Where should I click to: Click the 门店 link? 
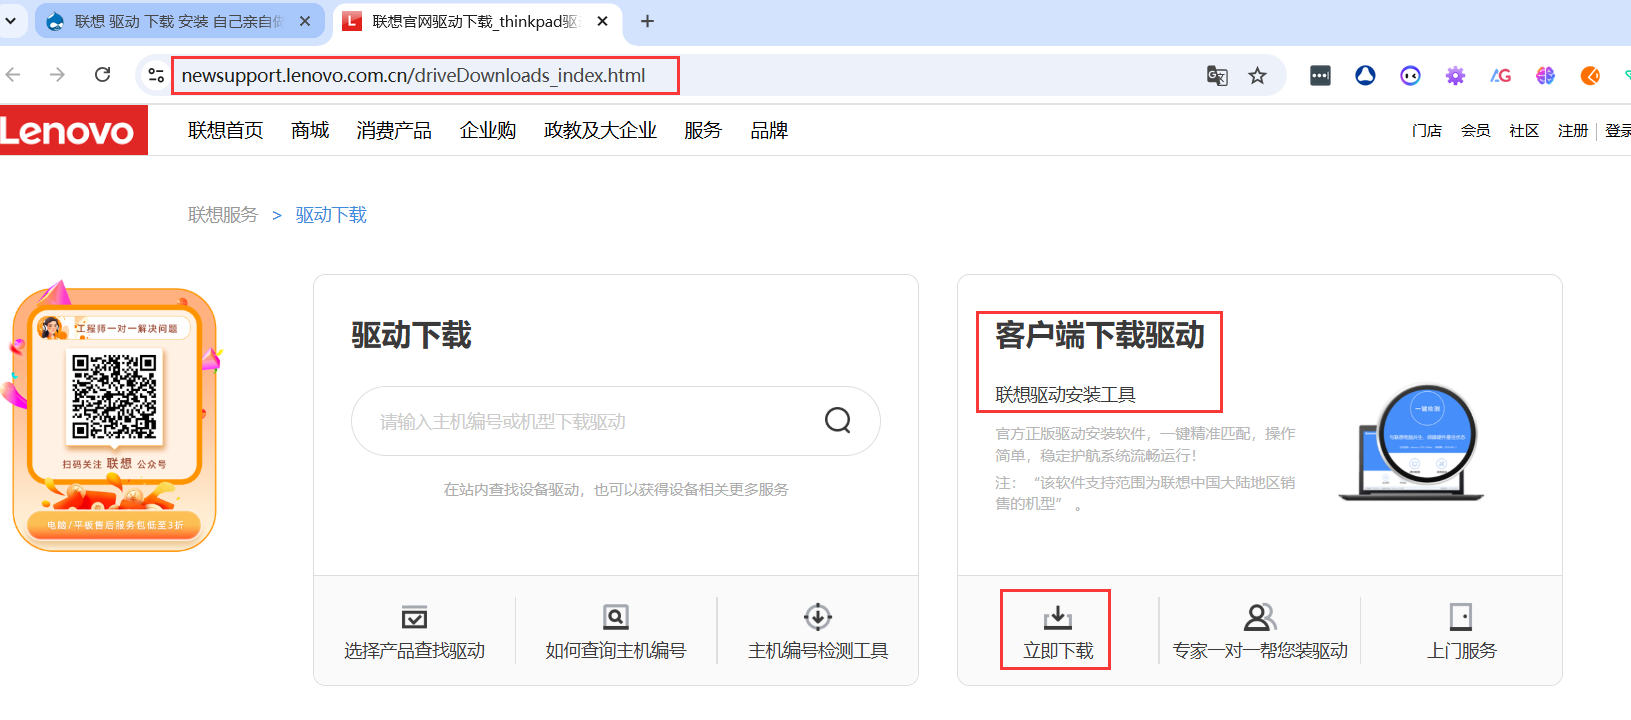(x=1427, y=131)
